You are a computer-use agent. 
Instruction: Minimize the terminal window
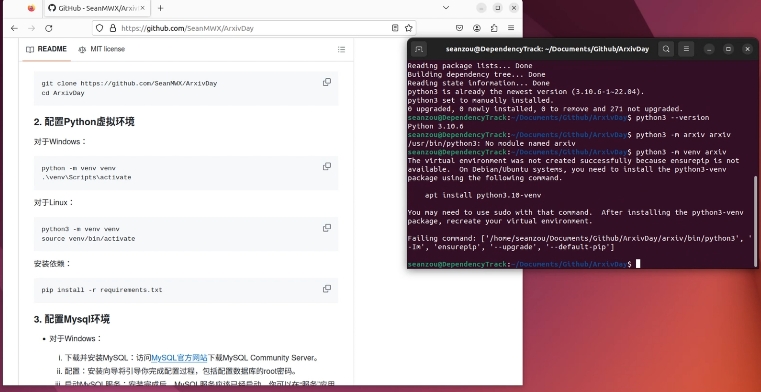tap(710, 49)
